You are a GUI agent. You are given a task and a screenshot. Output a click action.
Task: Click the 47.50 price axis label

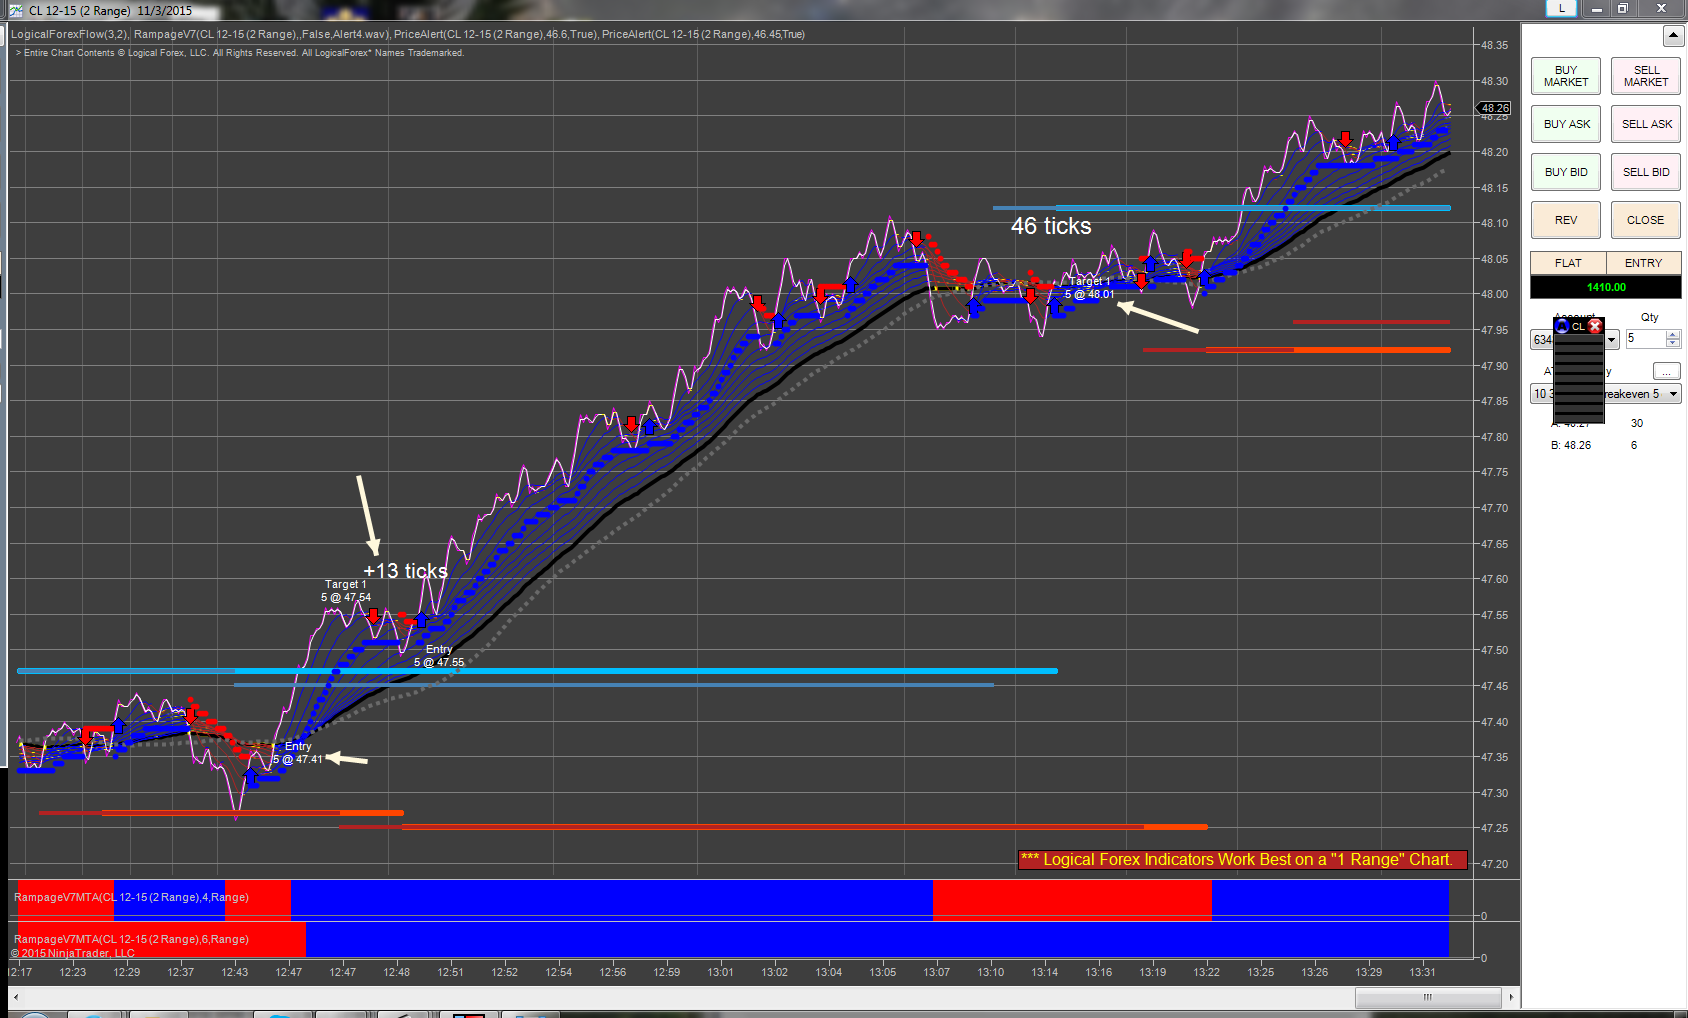coord(1495,650)
